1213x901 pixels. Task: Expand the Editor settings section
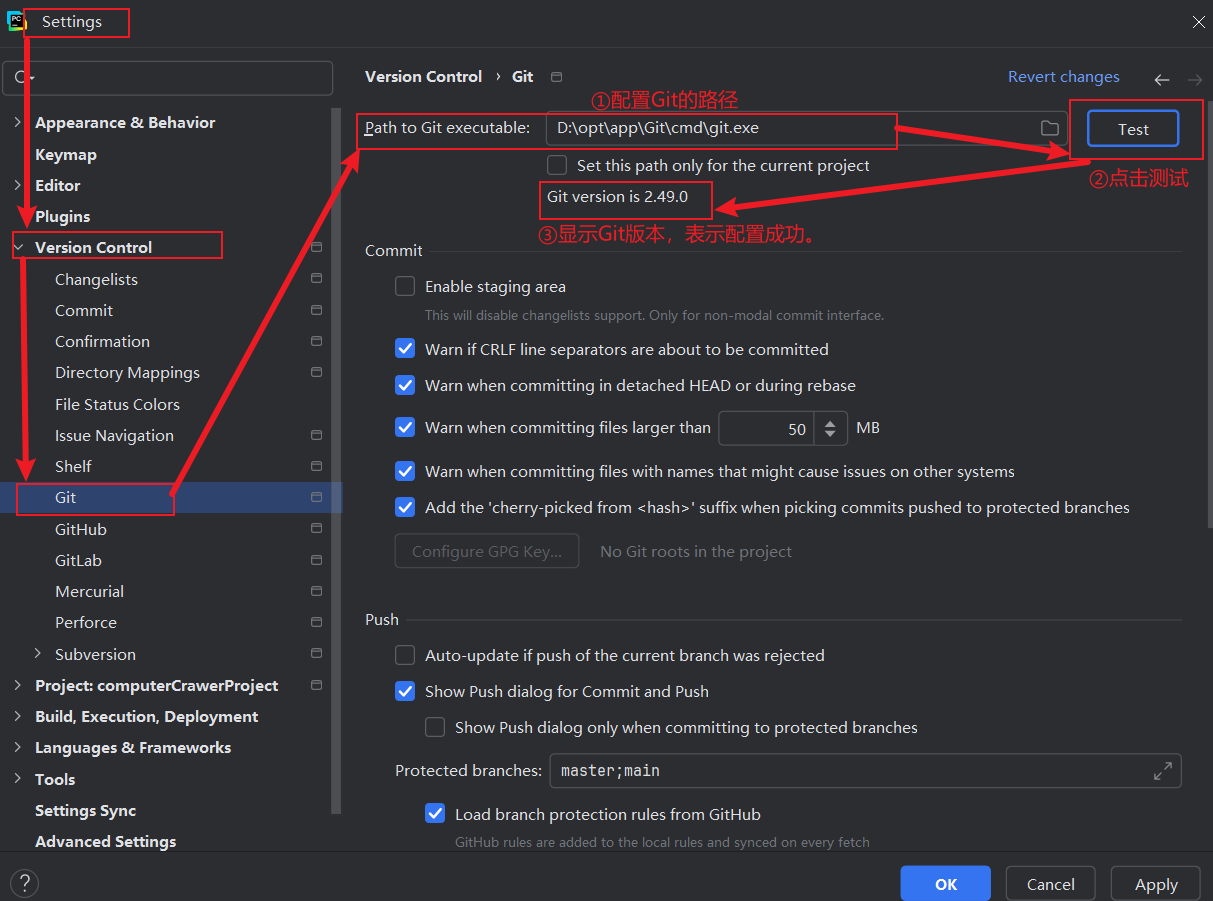coord(17,185)
